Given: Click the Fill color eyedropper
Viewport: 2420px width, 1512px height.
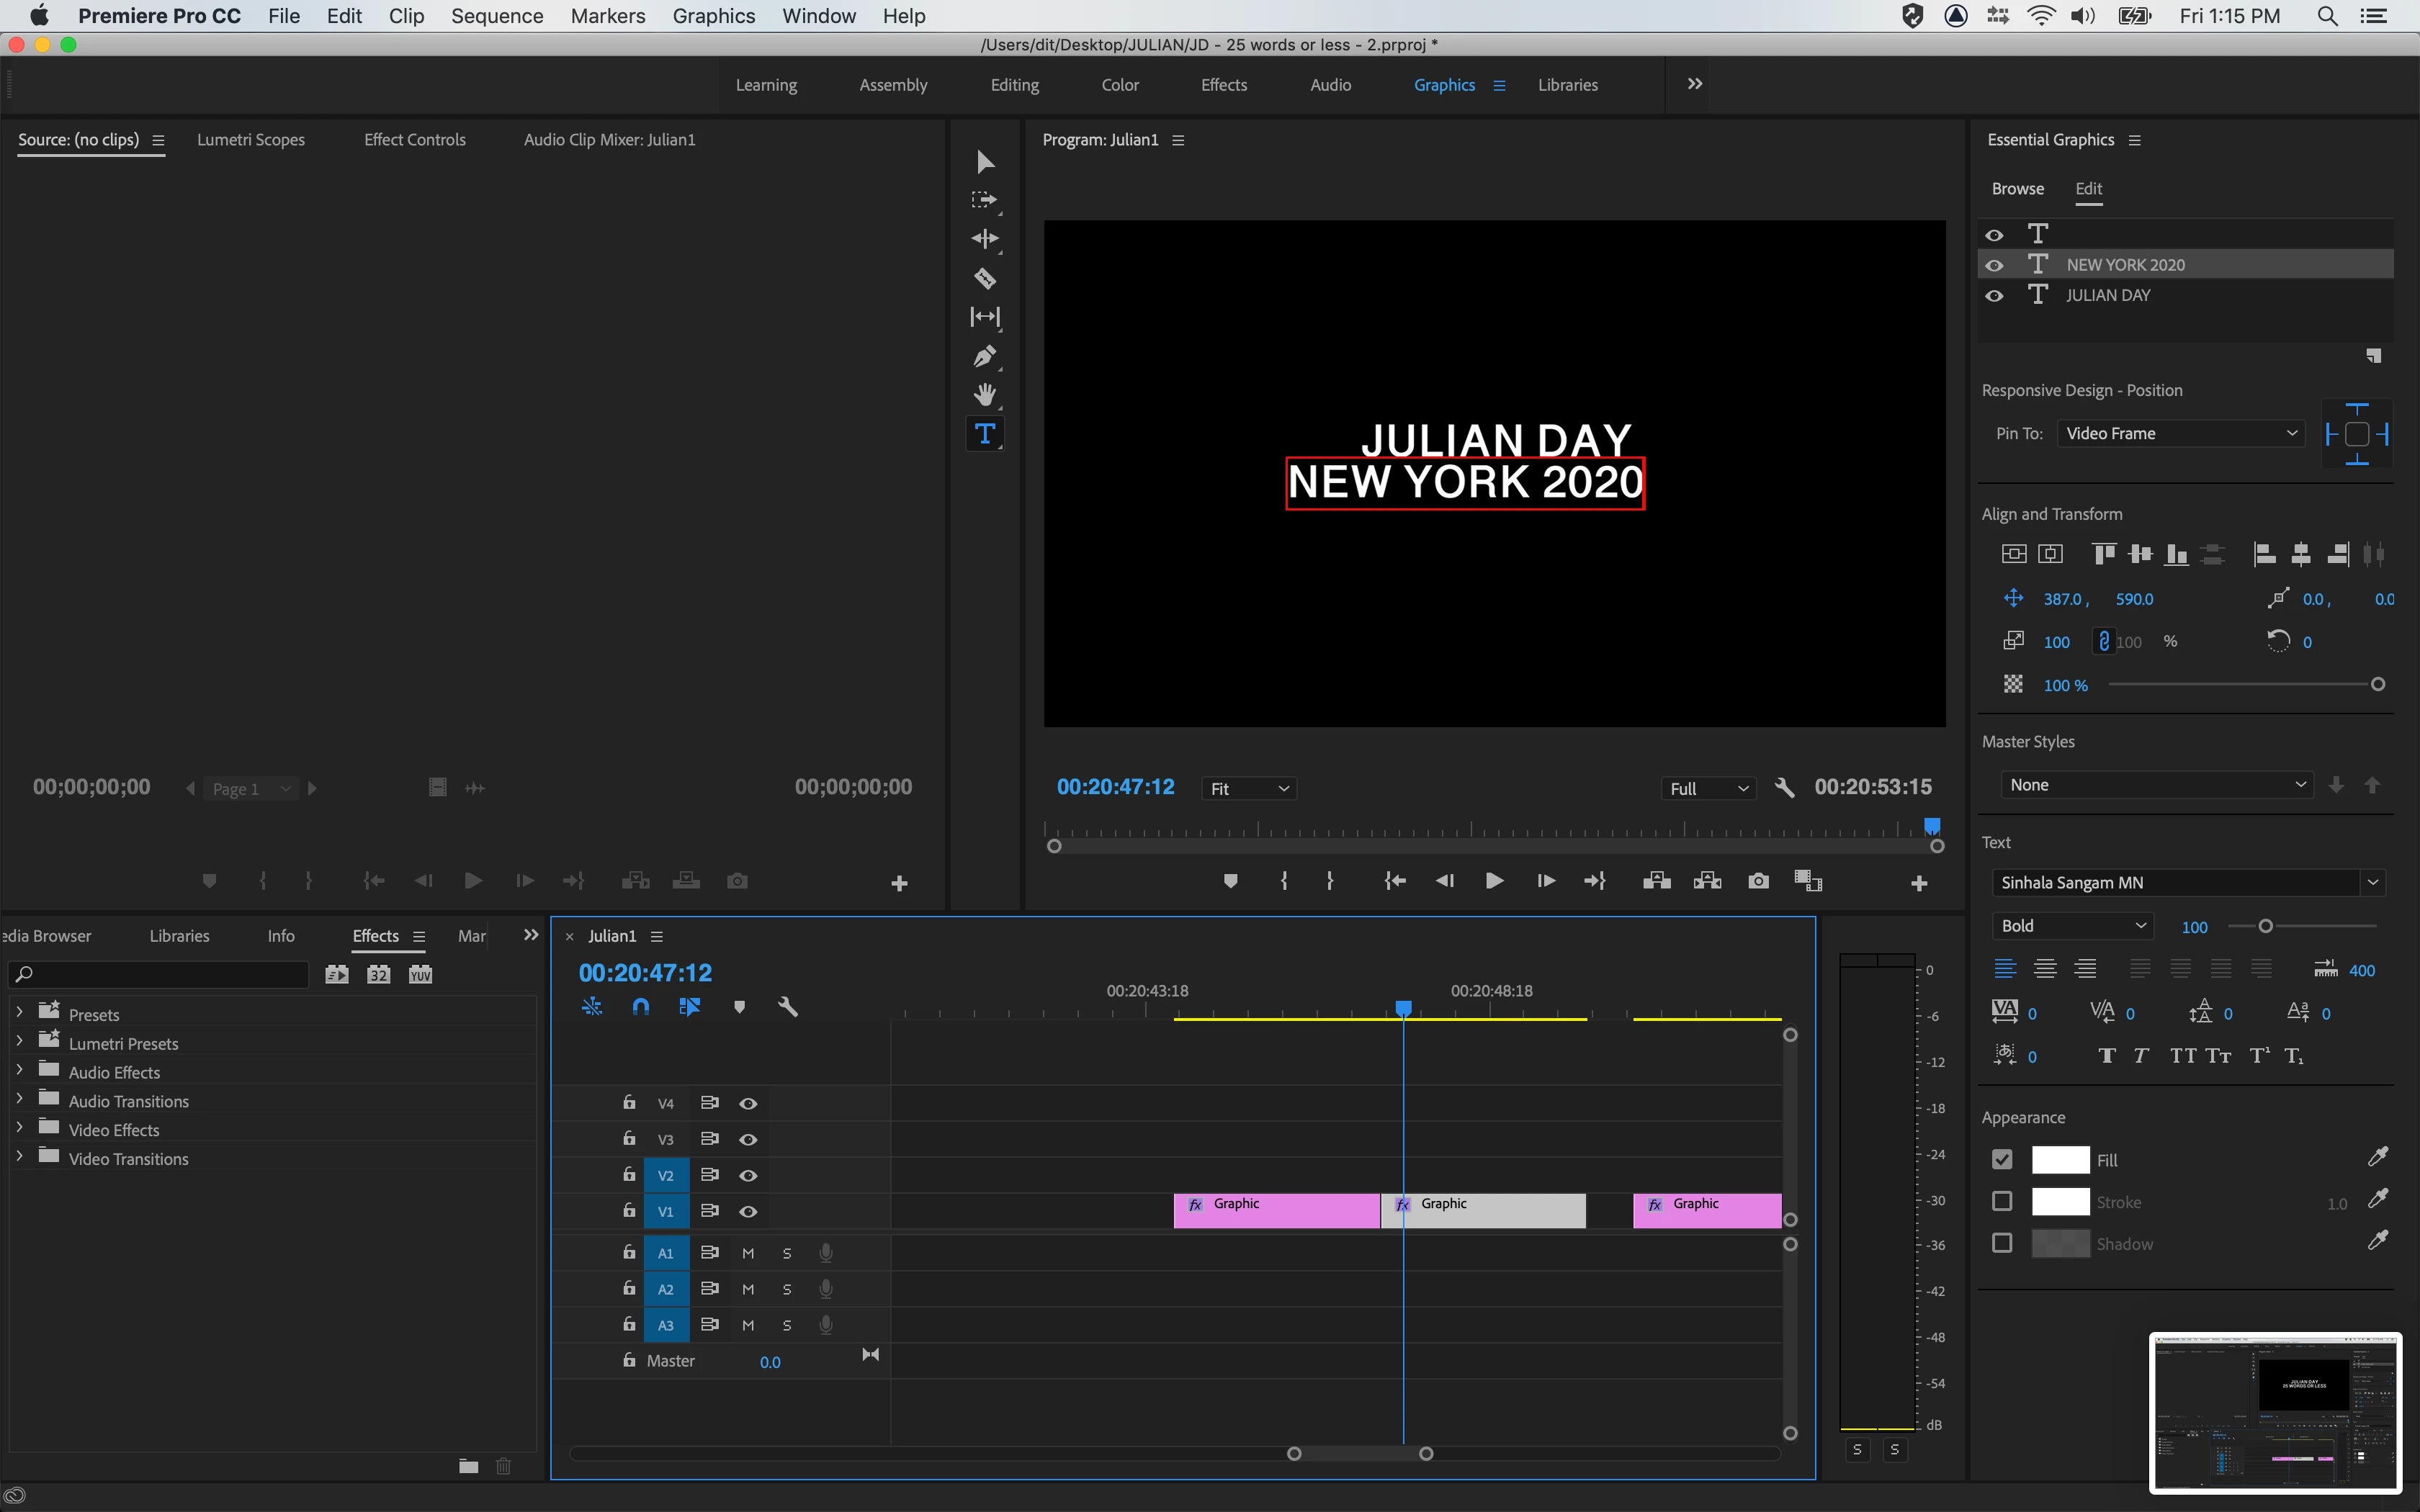Looking at the screenshot, I should coord(2377,1158).
